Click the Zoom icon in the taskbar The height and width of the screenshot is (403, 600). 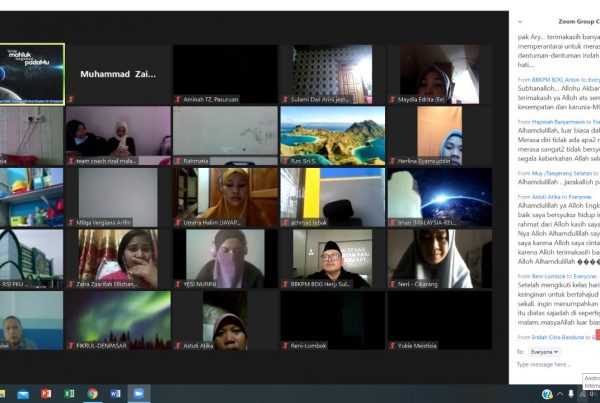pyautogui.click(x=138, y=393)
